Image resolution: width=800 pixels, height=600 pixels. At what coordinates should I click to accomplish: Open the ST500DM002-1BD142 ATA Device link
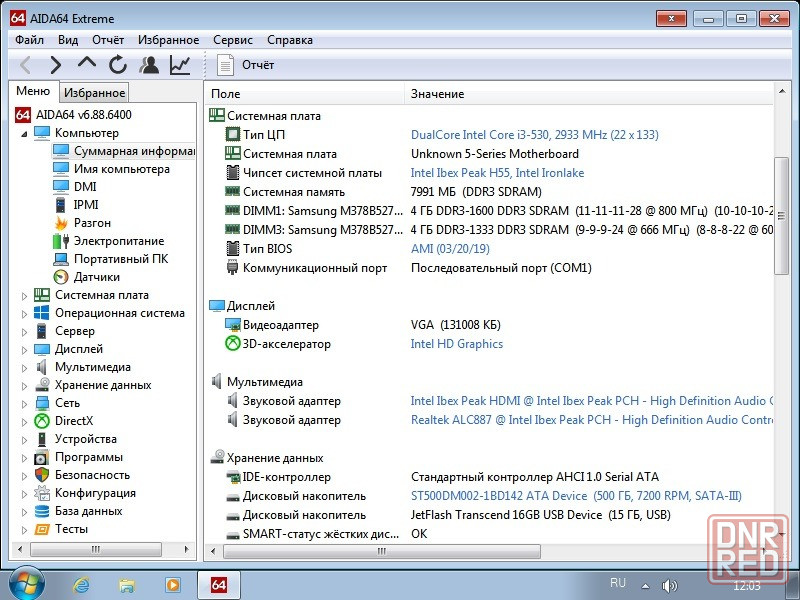(x=576, y=496)
